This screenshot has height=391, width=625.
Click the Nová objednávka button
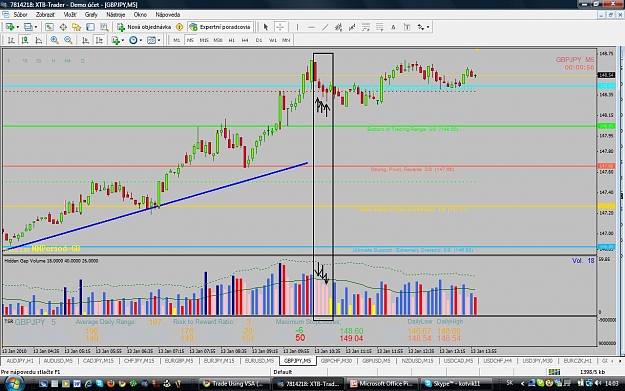(x=145, y=27)
